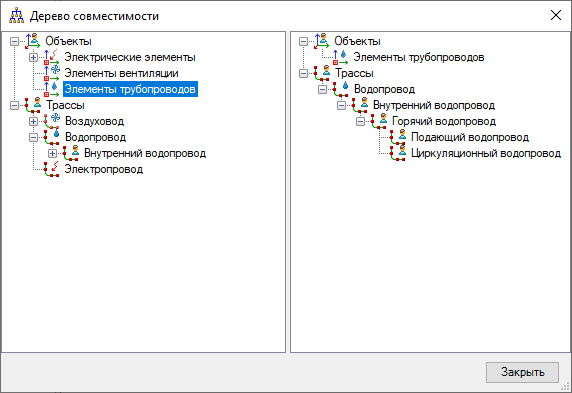Collapse Внутренний водопровод in right tree
Screen dimensions: 572x393
(341, 106)
